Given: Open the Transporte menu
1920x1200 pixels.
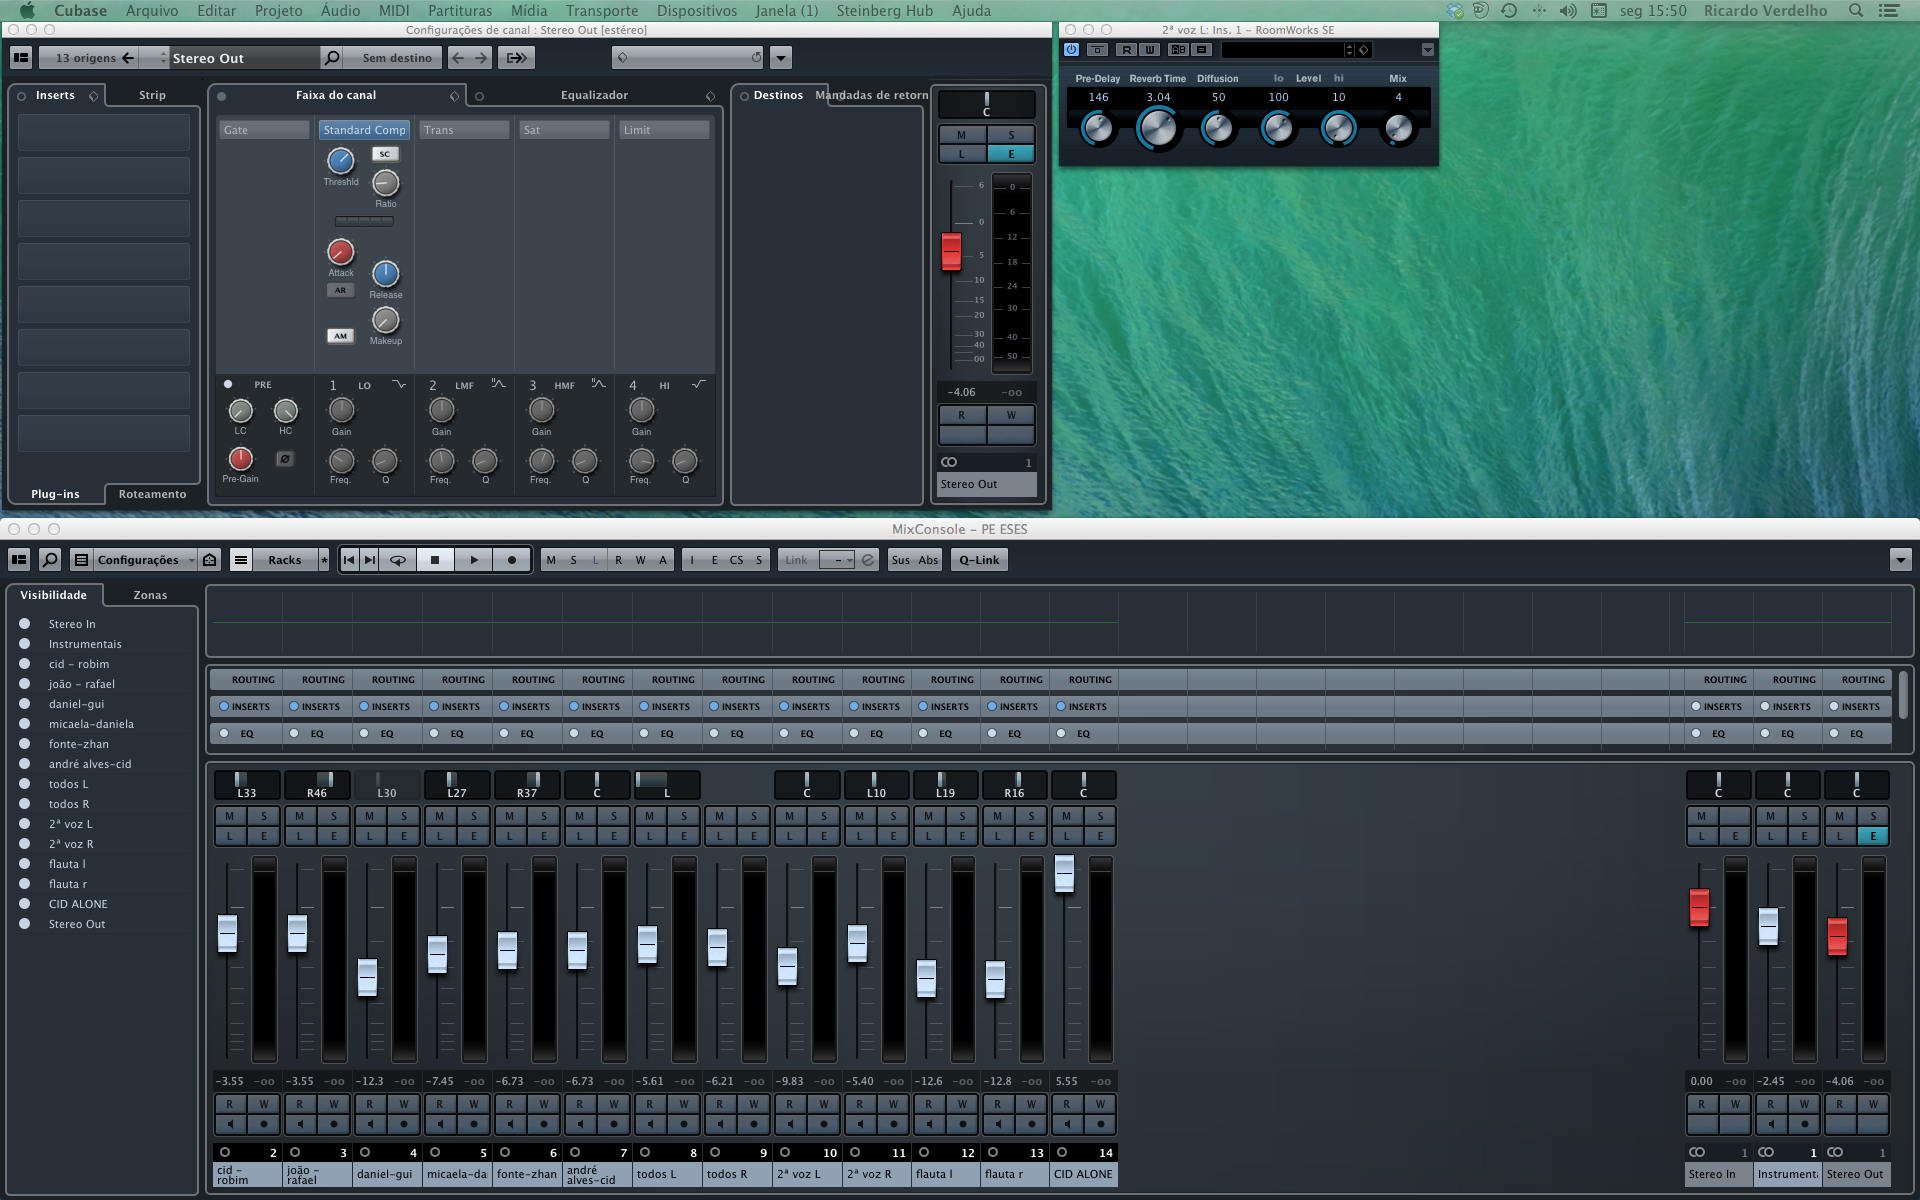Looking at the screenshot, I should (x=601, y=11).
